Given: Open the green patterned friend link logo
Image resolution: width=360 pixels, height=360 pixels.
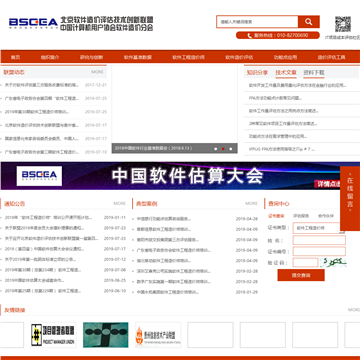Looking at the screenshot, I should point(106,335).
